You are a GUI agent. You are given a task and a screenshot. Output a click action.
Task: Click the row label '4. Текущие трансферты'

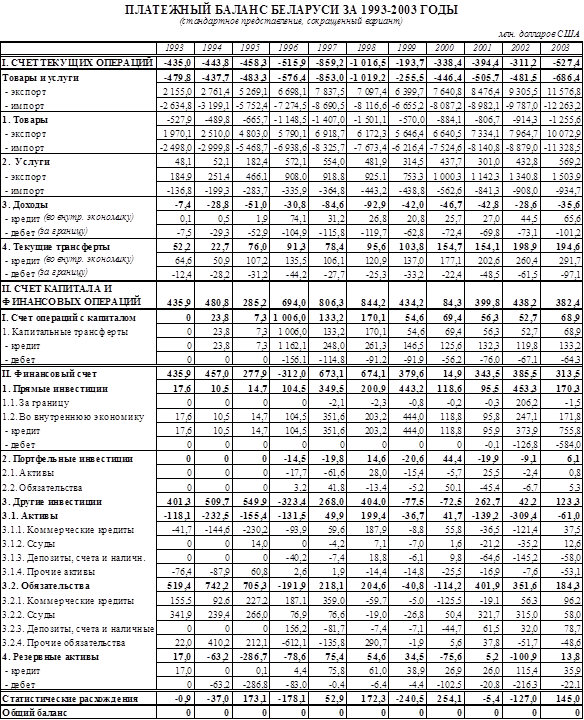[x=56, y=247]
